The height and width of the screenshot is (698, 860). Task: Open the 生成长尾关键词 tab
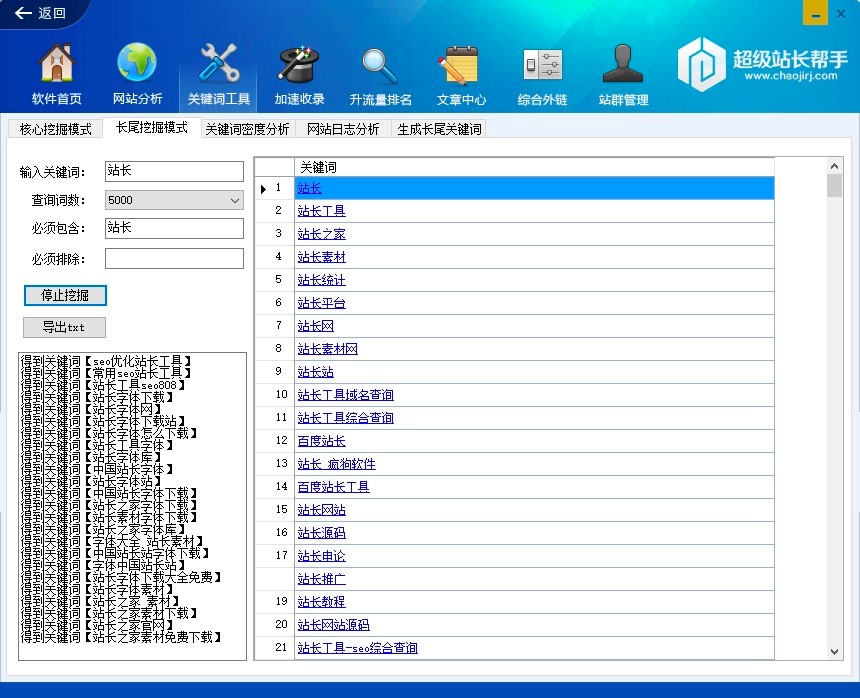click(439, 129)
